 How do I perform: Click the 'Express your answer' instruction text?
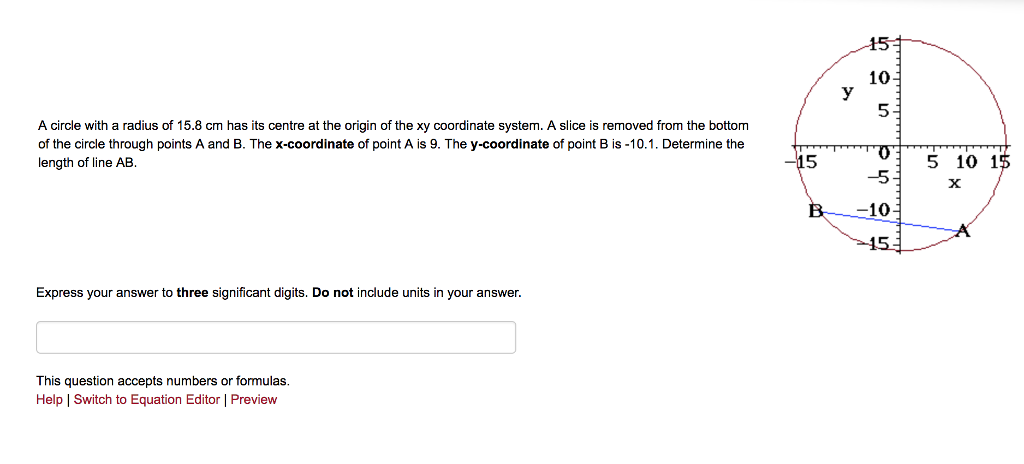click(x=278, y=293)
